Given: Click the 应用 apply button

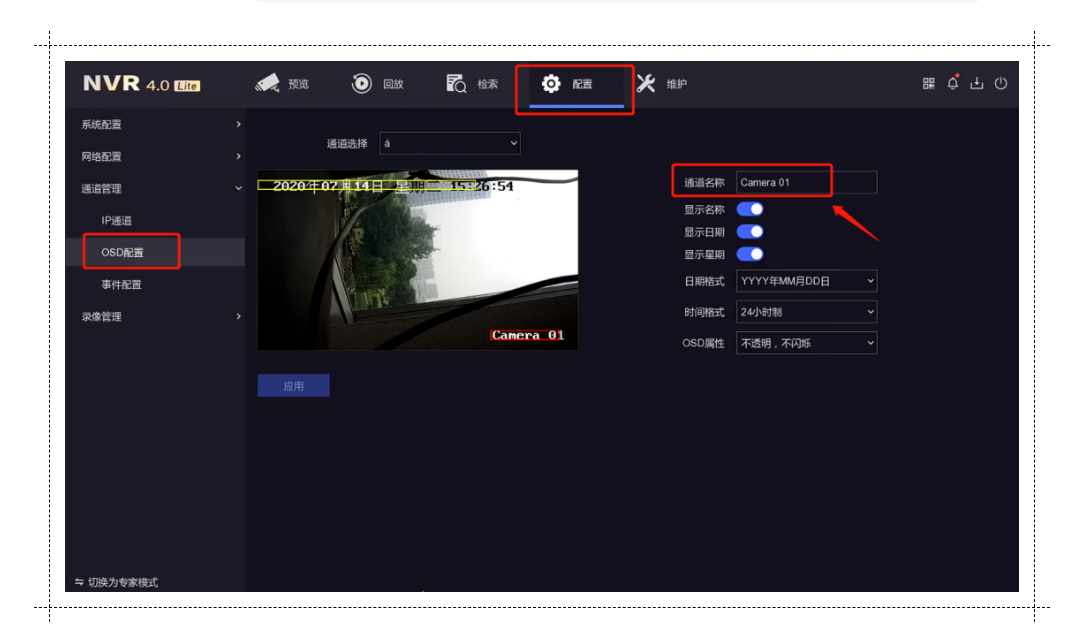Looking at the screenshot, I should pos(294,386).
